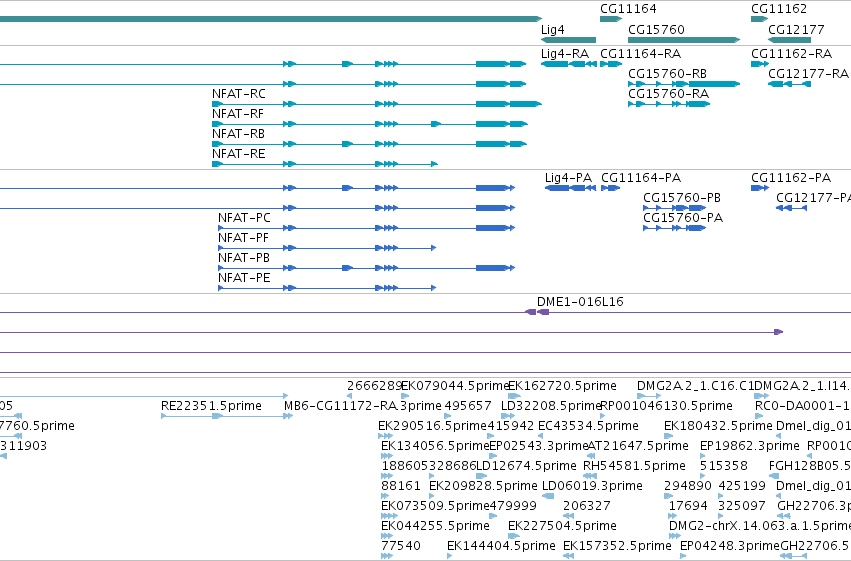Select the EK209828.5prime EST label

483,486
